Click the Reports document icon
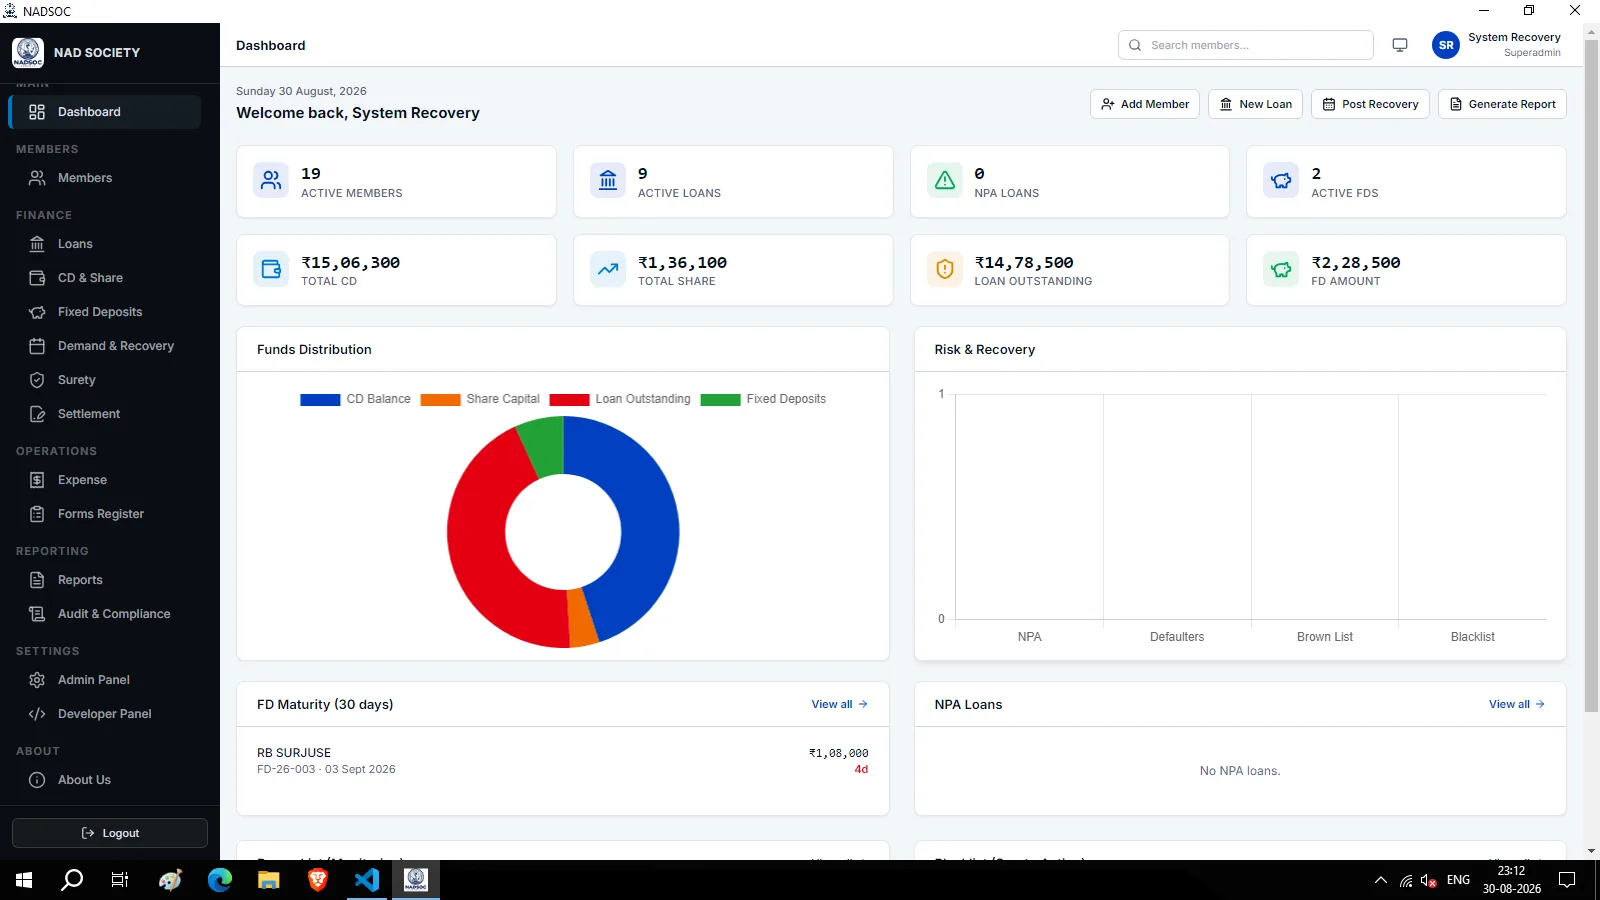 (x=37, y=580)
